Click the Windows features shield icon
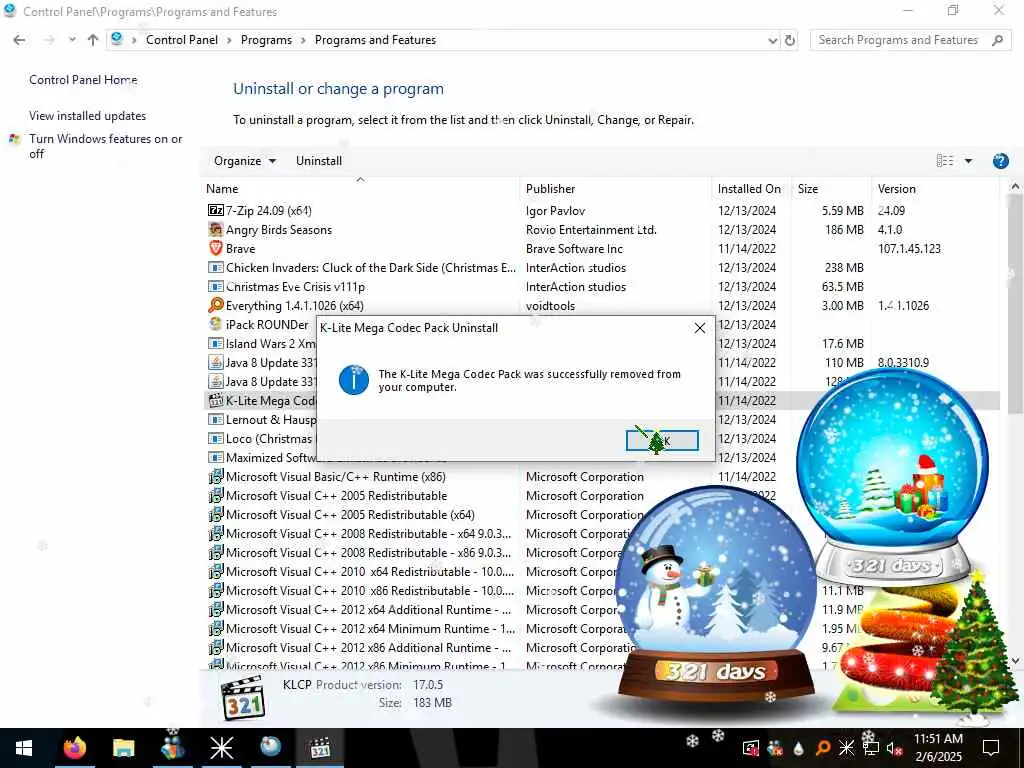Image resolution: width=1024 pixels, height=768 pixels. (14, 139)
